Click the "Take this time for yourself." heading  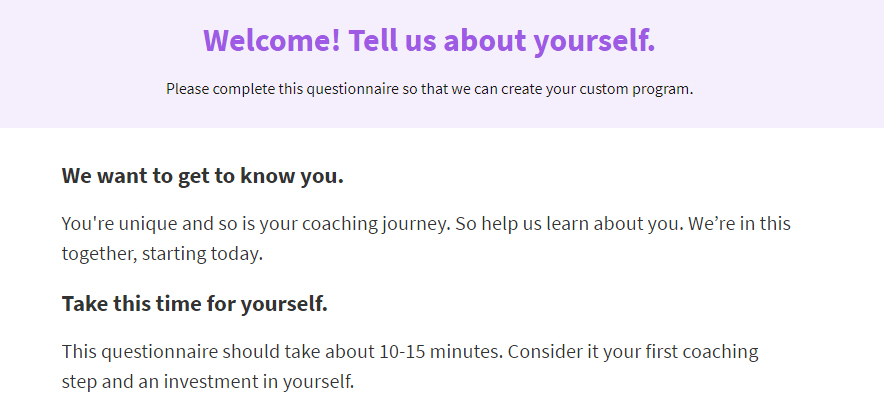[195, 304]
